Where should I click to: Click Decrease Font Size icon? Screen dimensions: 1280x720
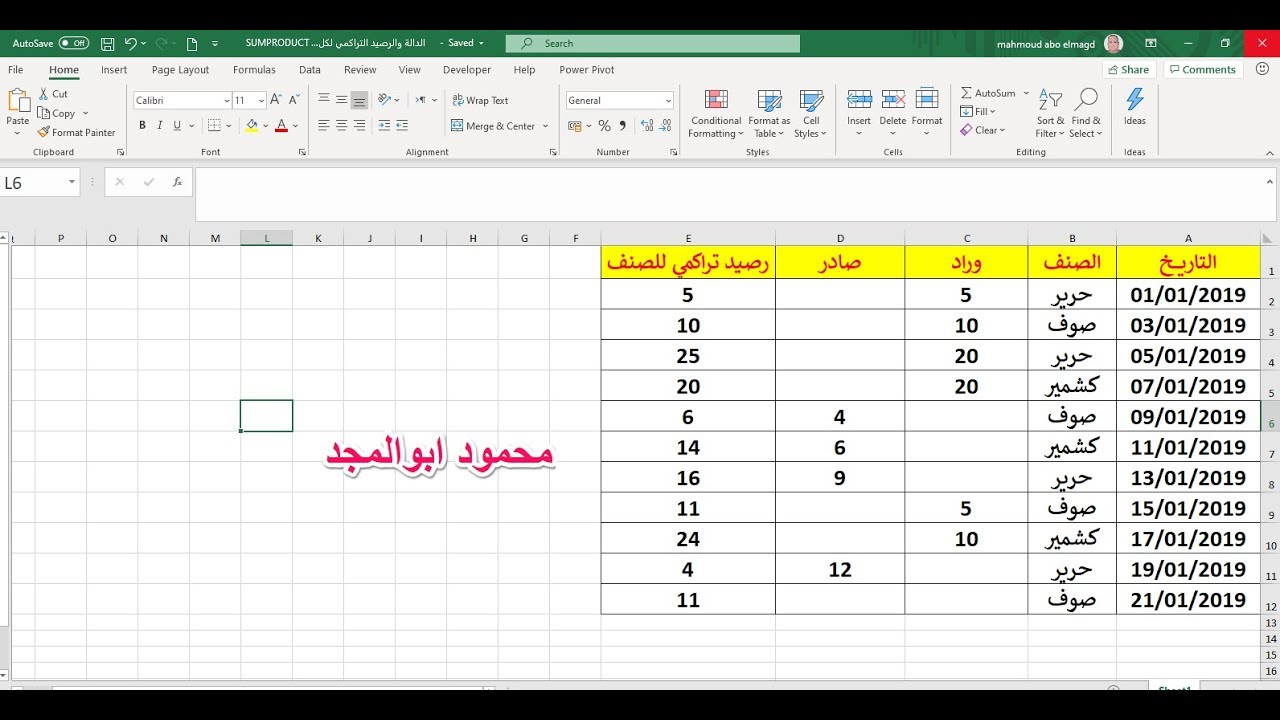(x=294, y=100)
